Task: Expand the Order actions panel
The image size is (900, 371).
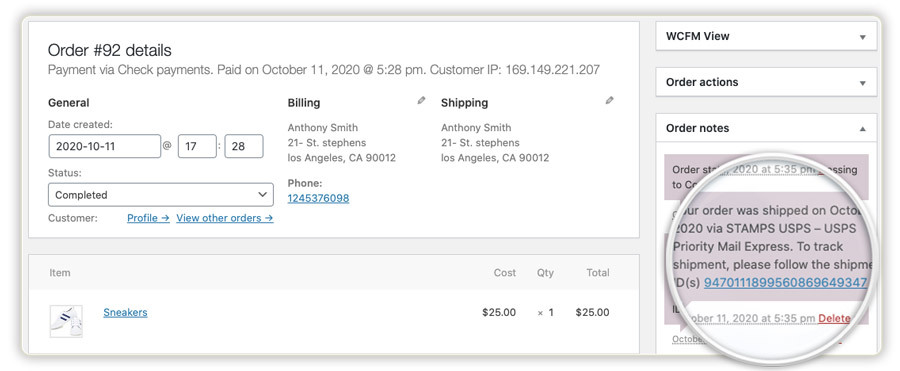Action: (862, 83)
